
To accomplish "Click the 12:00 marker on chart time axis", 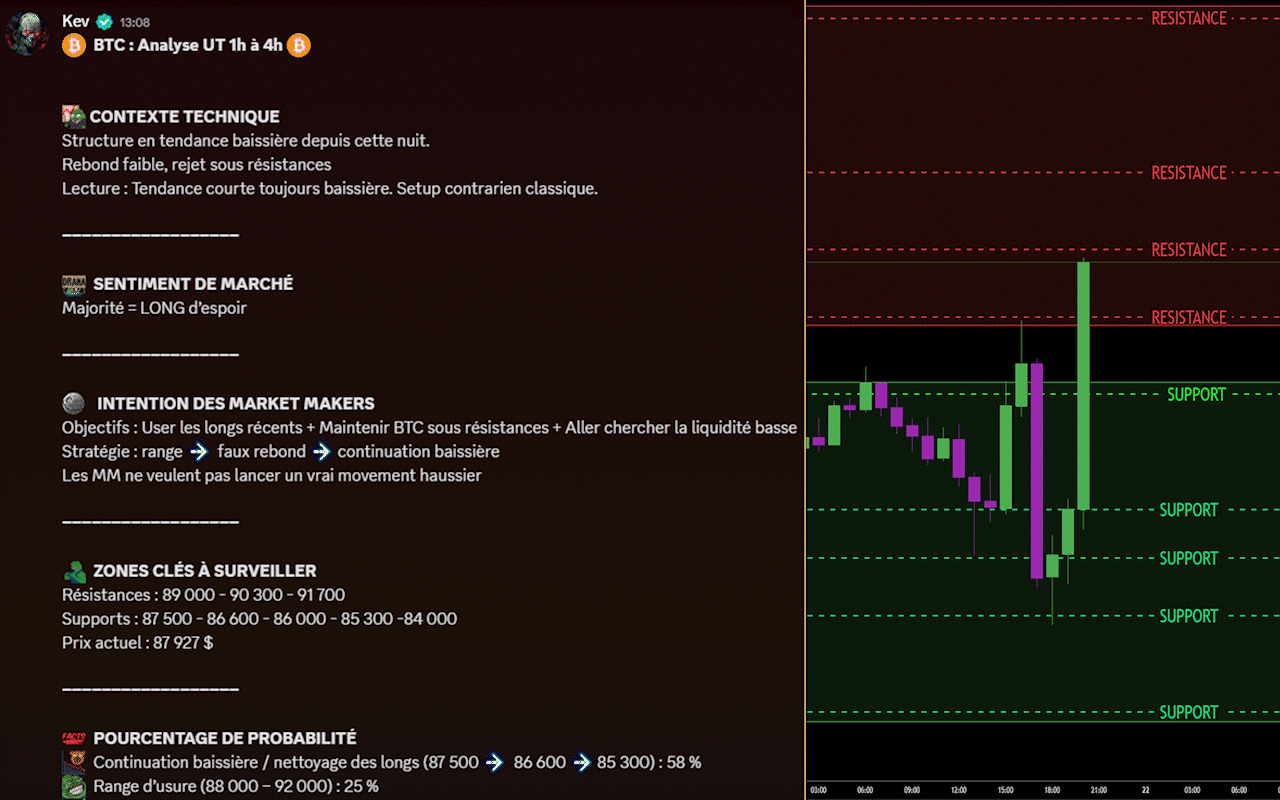I will point(959,790).
